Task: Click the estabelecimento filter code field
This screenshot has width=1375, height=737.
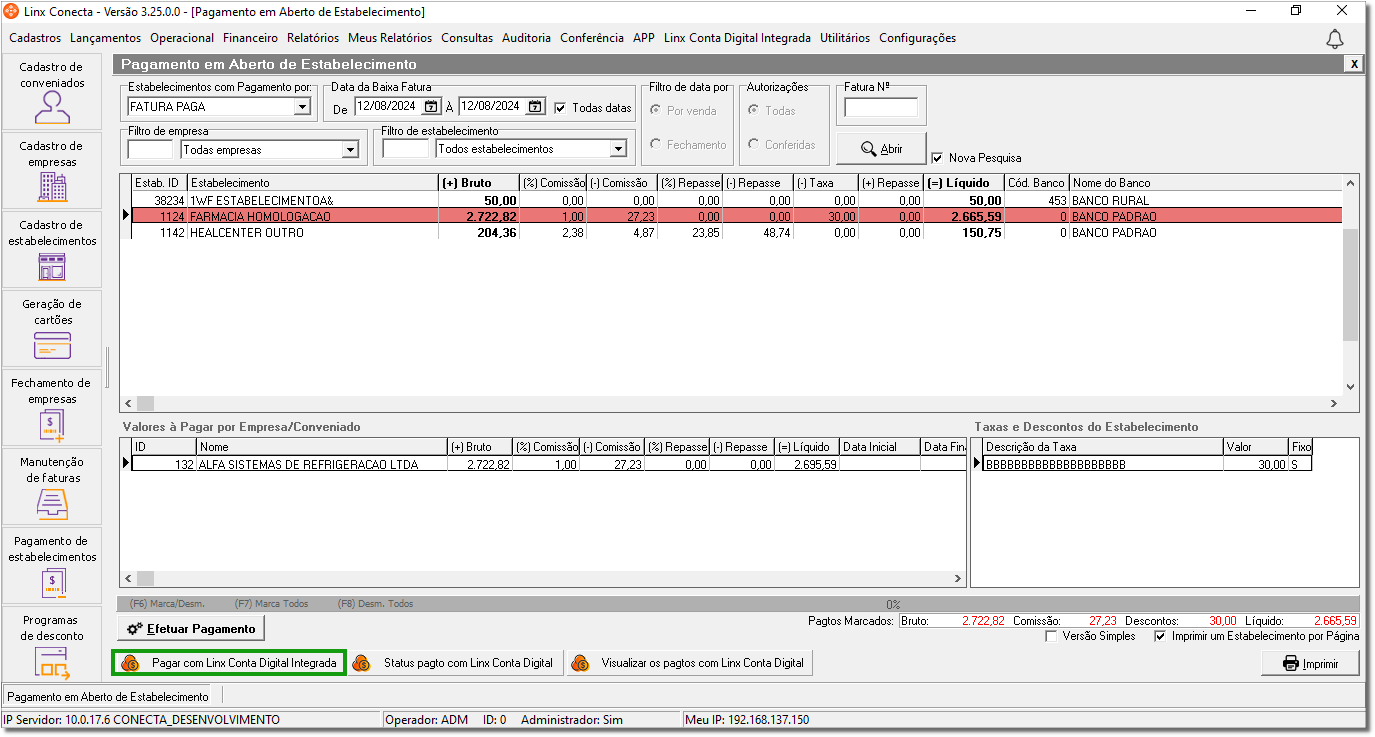Action: click(406, 150)
